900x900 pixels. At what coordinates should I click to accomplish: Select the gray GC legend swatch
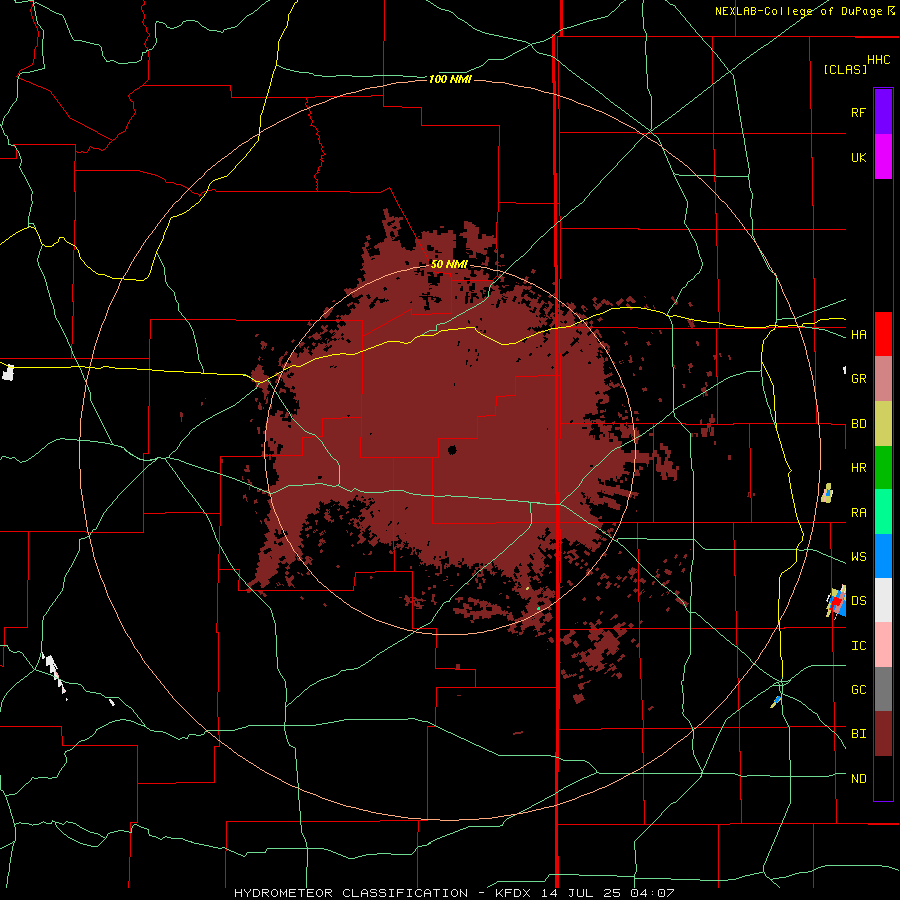(x=883, y=689)
